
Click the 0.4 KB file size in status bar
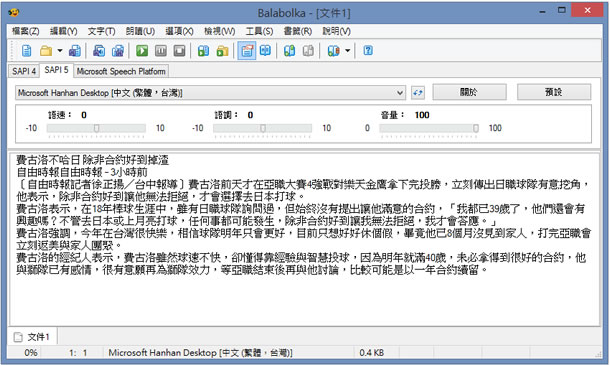pos(372,353)
